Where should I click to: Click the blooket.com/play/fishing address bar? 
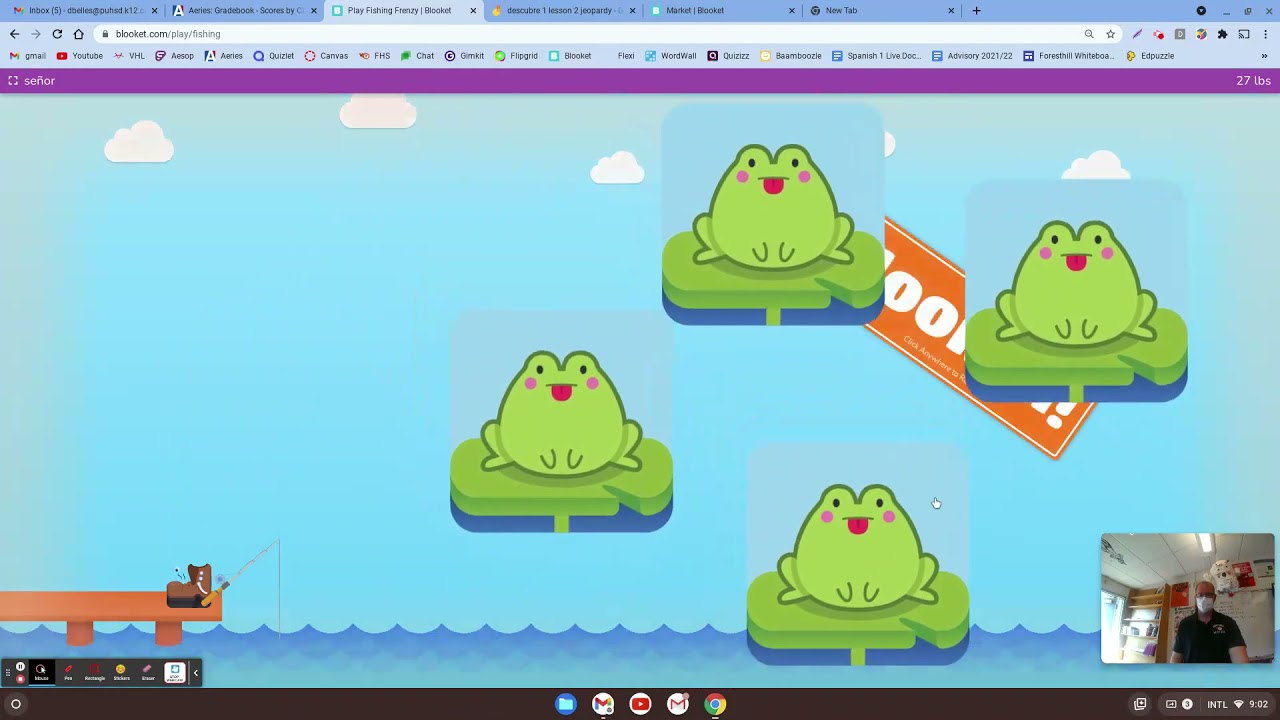[610, 34]
